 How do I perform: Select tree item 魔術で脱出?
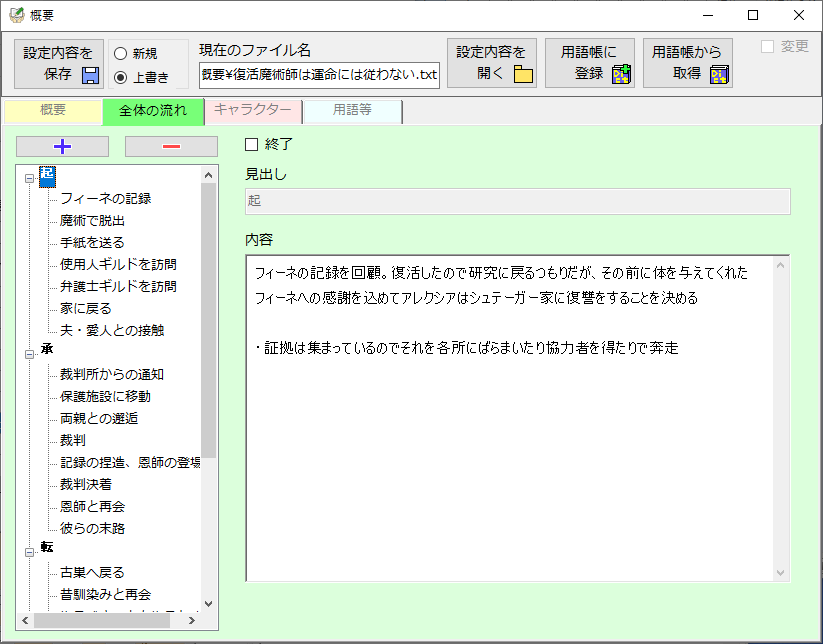(92, 220)
